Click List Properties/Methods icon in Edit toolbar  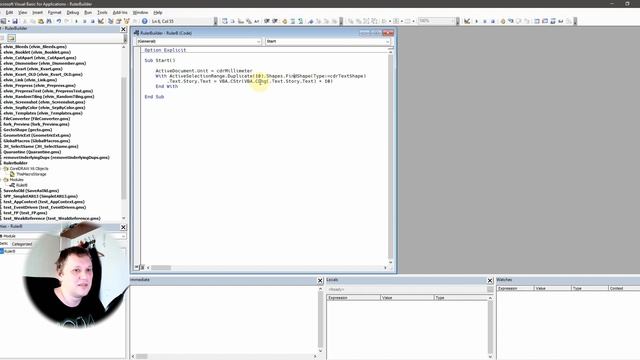(x=225, y=21)
